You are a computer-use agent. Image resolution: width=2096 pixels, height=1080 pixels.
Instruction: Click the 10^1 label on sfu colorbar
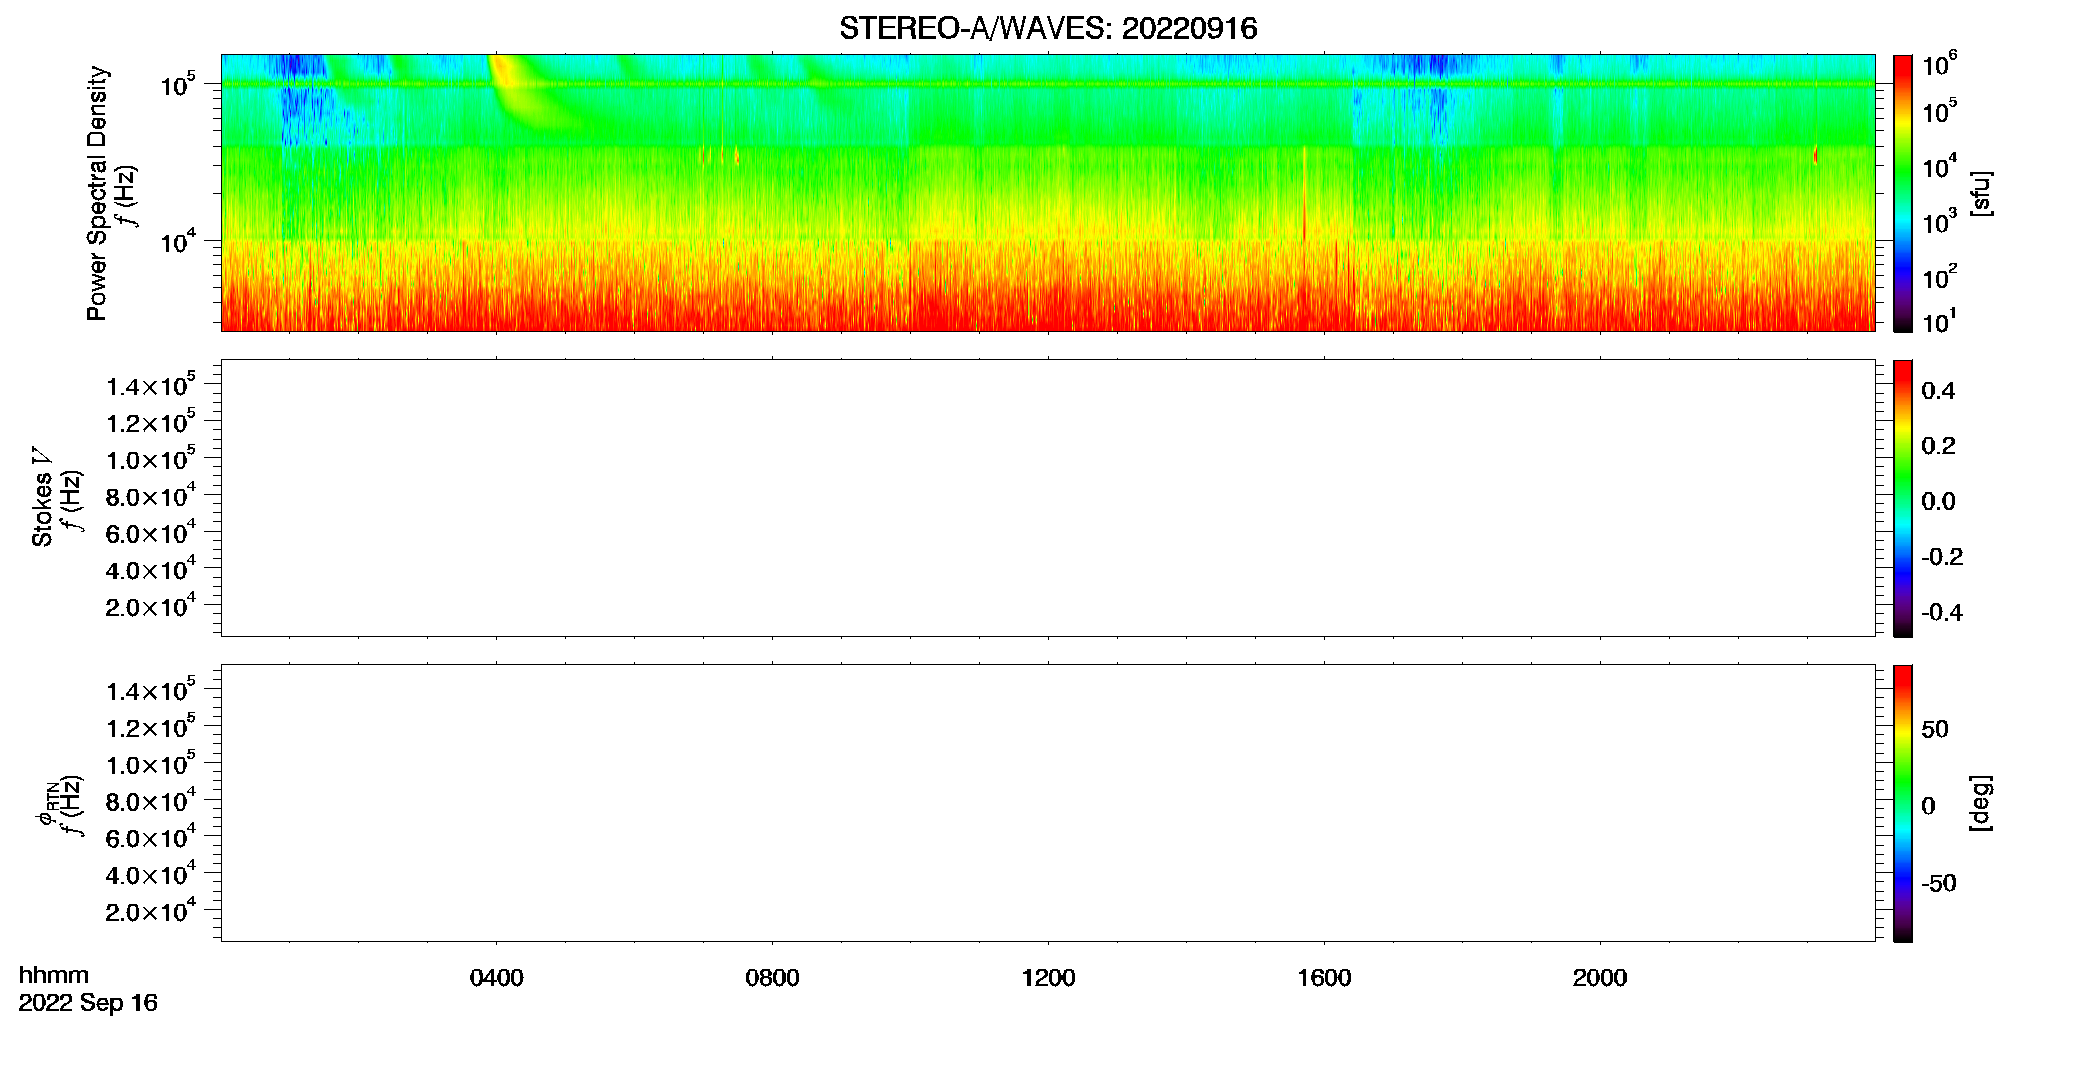(1939, 322)
